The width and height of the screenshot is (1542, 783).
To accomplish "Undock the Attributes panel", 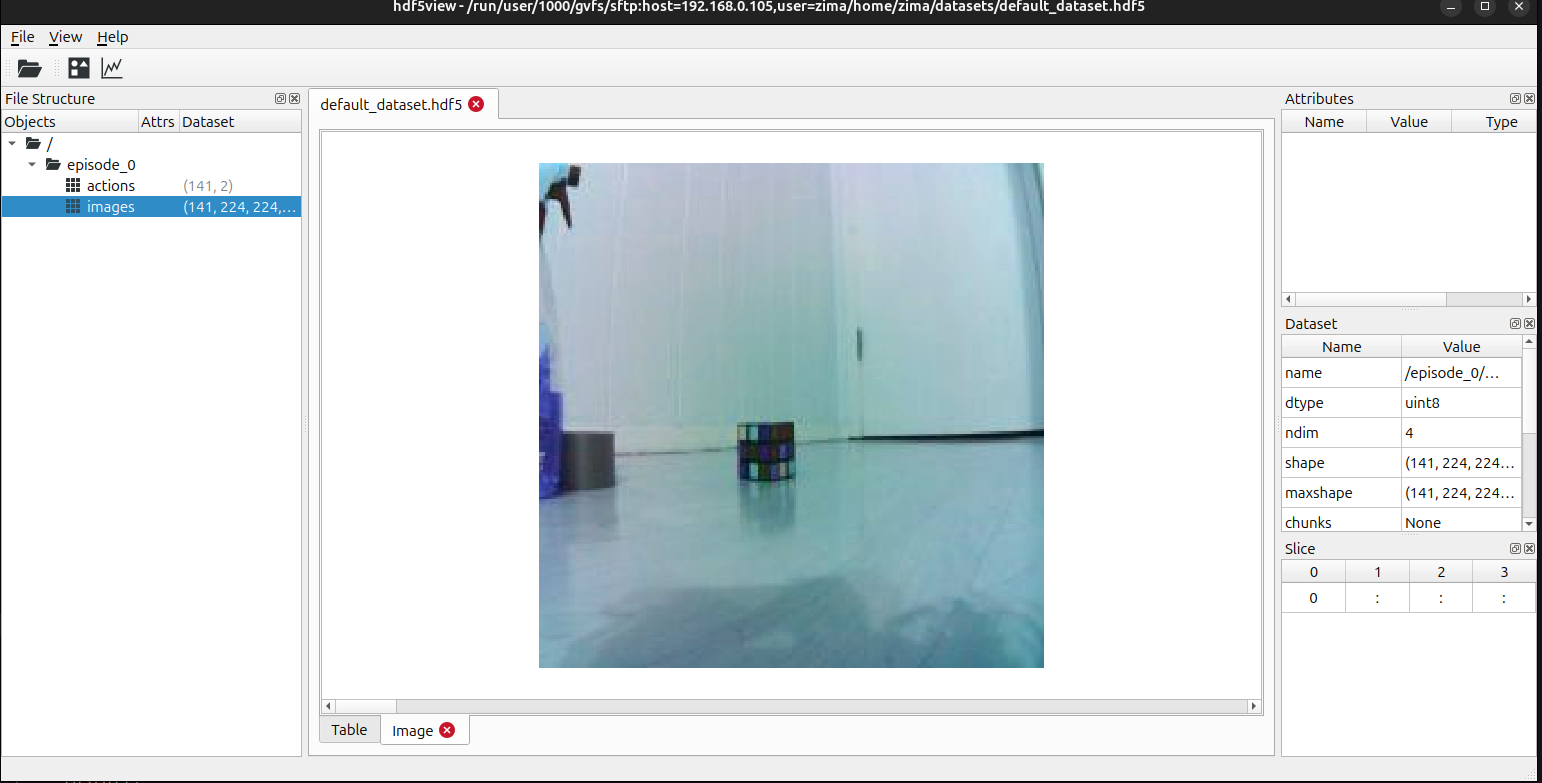I will [x=1516, y=98].
